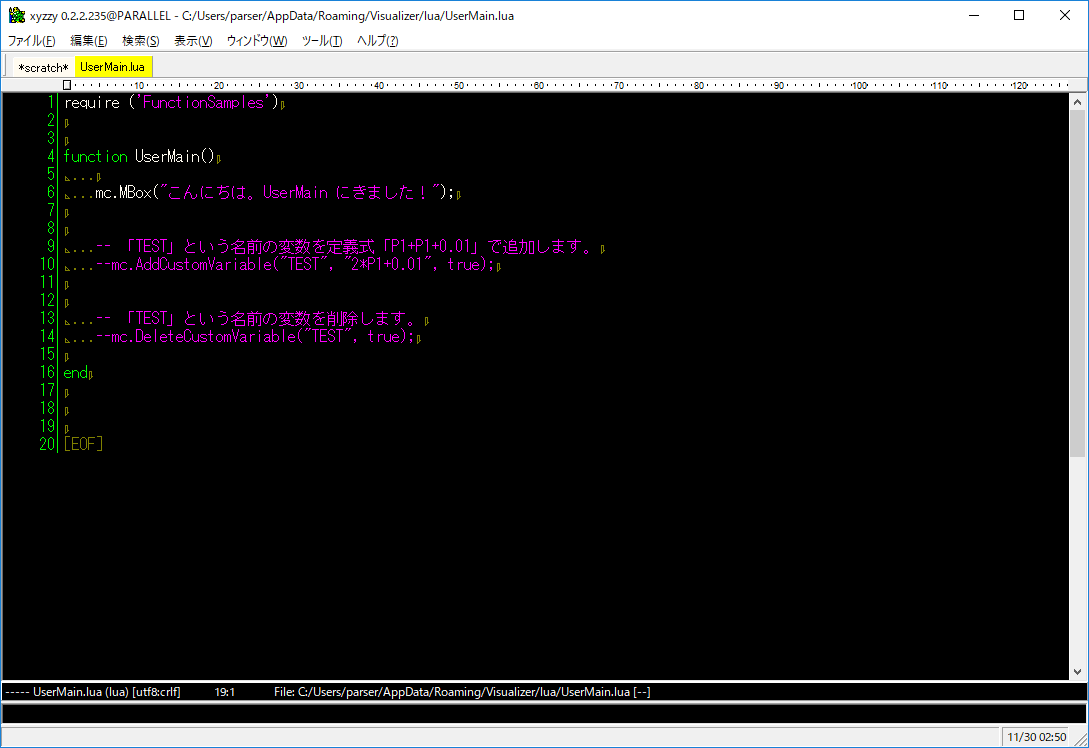Maximize the xyzzy window

(1019, 15)
